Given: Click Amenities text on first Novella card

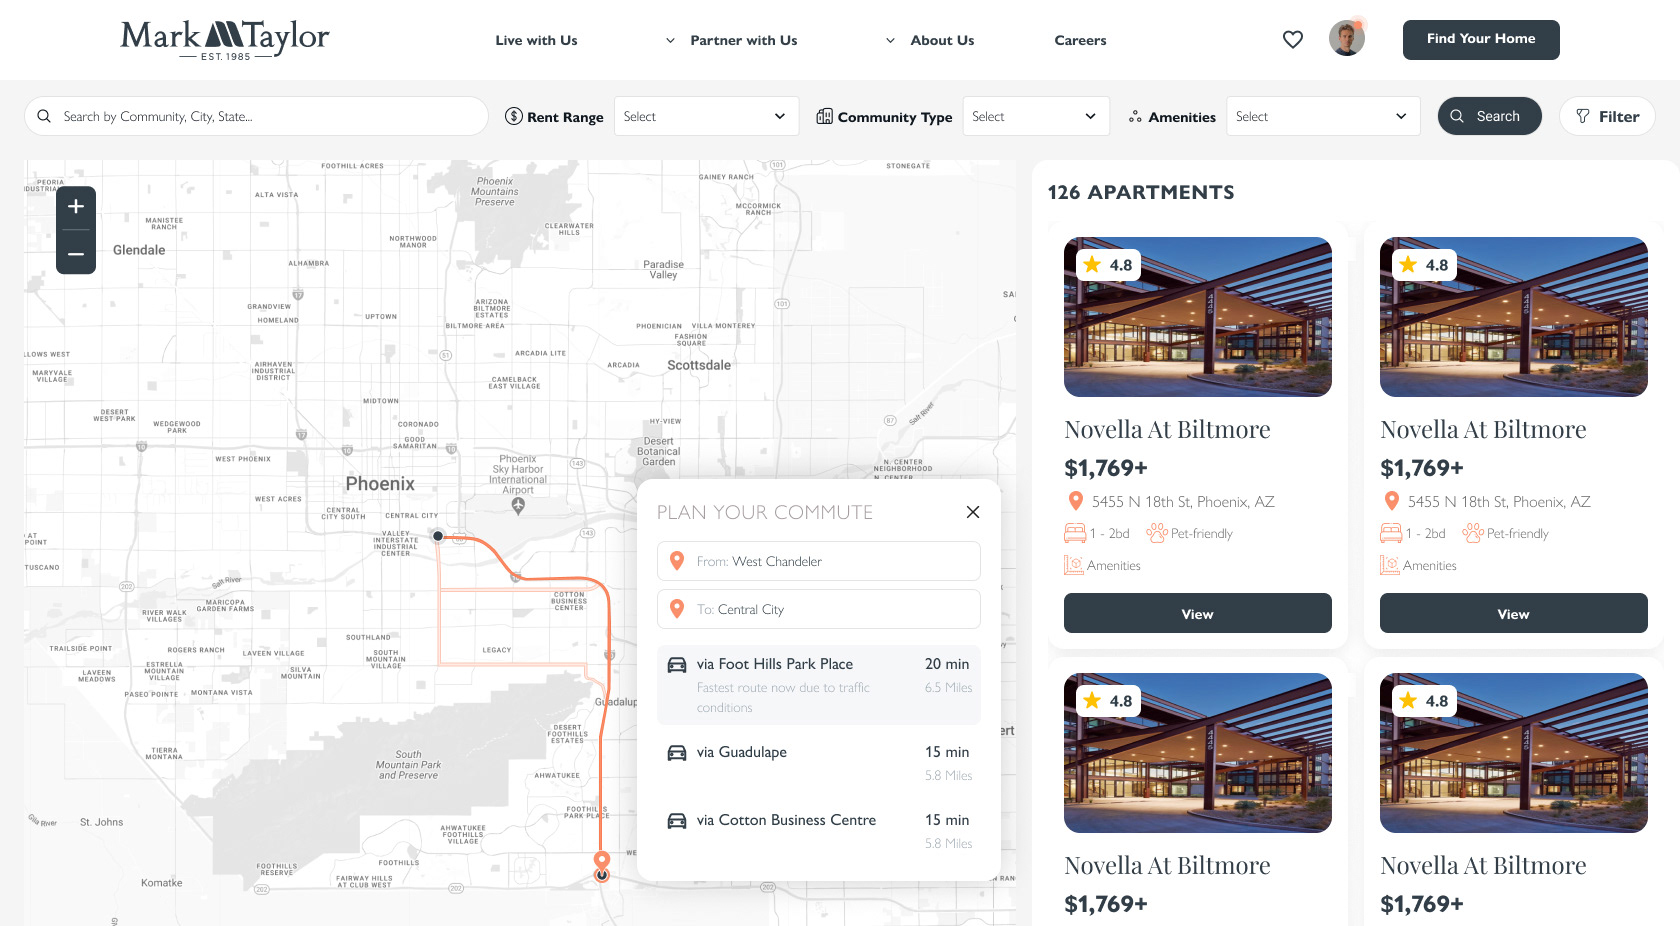Looking at the screenshot, I should 1114,566.
